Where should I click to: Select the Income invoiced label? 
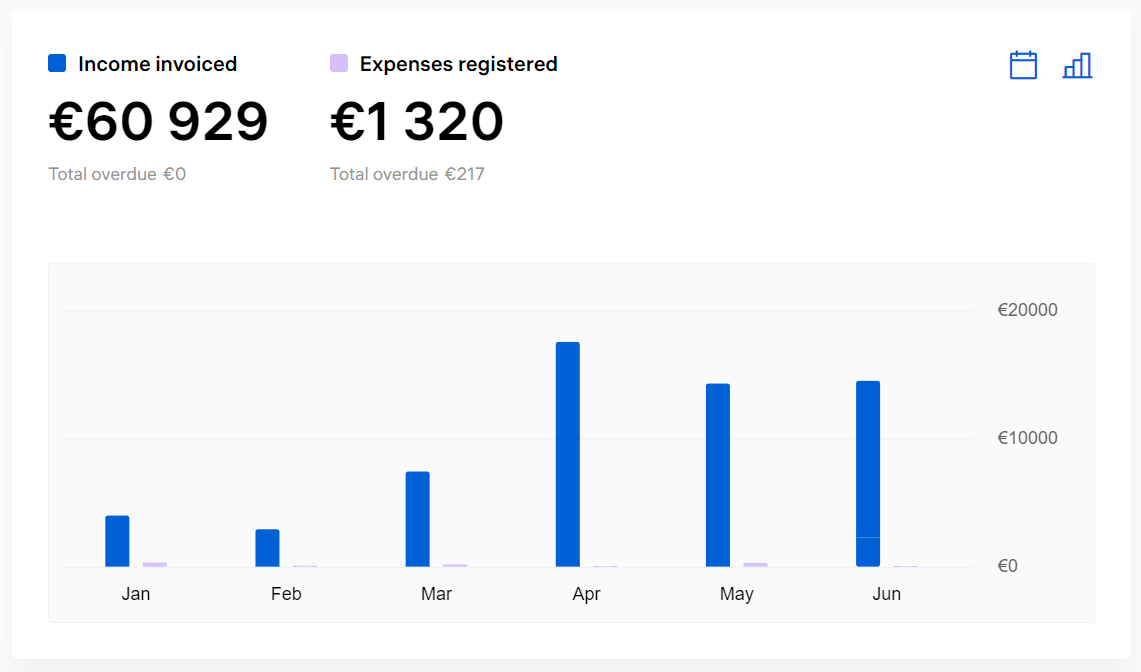click(x=157, y=64)
